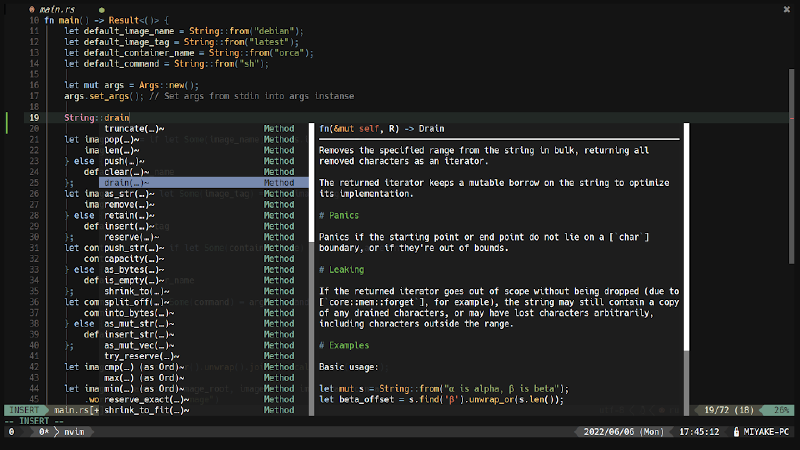Select clear(…) completion item
Image resolution: width=800 pixels, height=450 pixels.
[x=204, y=172]
